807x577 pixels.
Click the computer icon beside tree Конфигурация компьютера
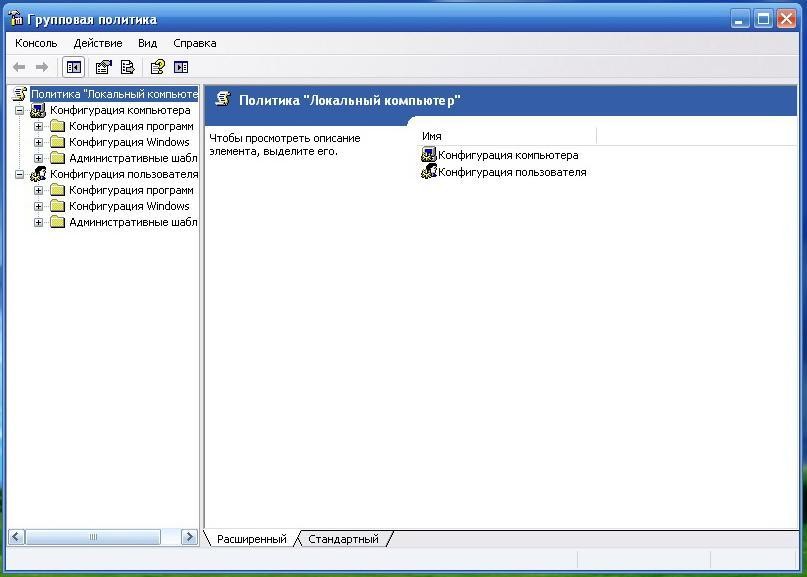[x=38, y=110]
